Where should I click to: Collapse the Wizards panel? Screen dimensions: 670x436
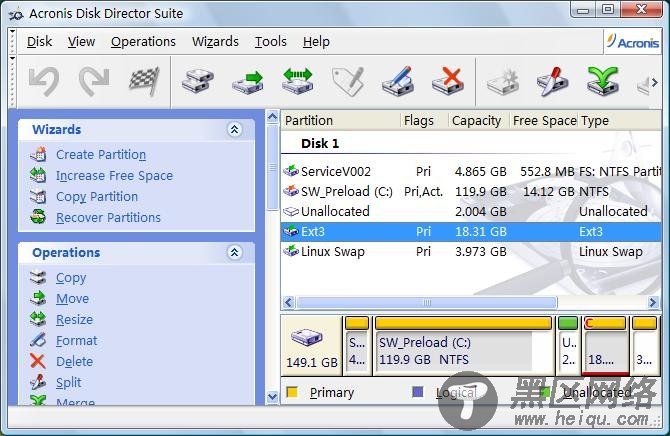tap(234, 129)
